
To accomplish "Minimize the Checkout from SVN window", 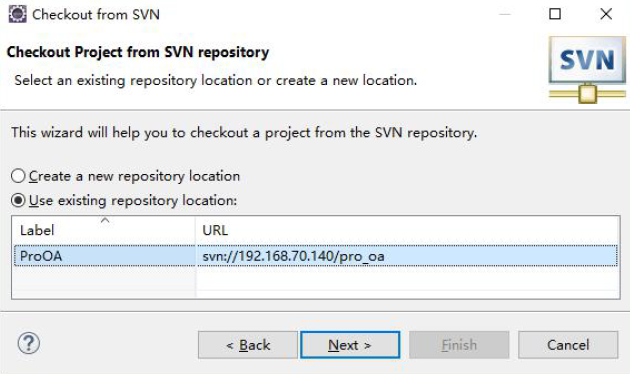I will point(505,14).
